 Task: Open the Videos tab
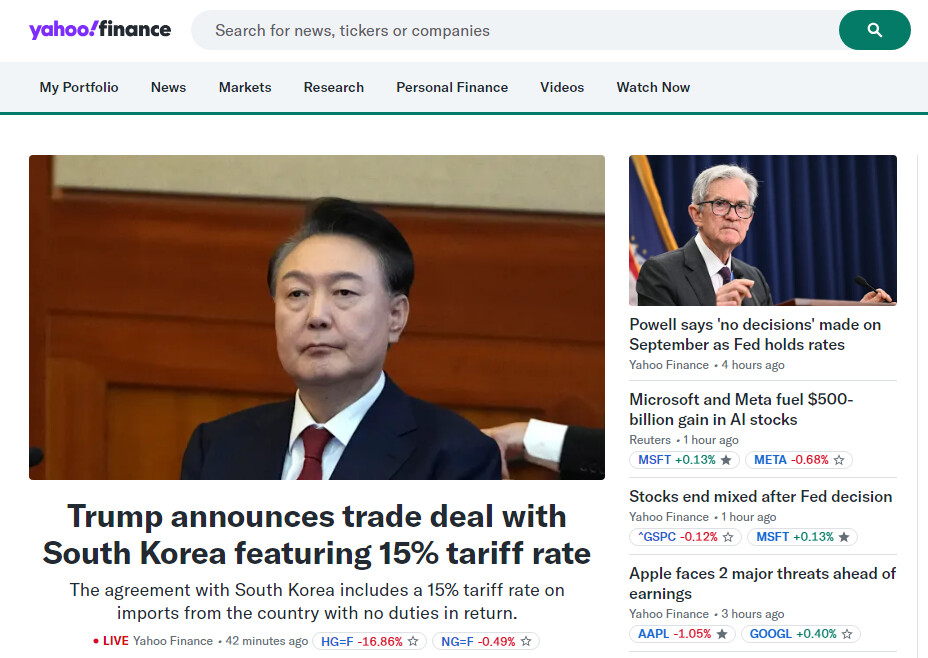[x=562, y=87]
